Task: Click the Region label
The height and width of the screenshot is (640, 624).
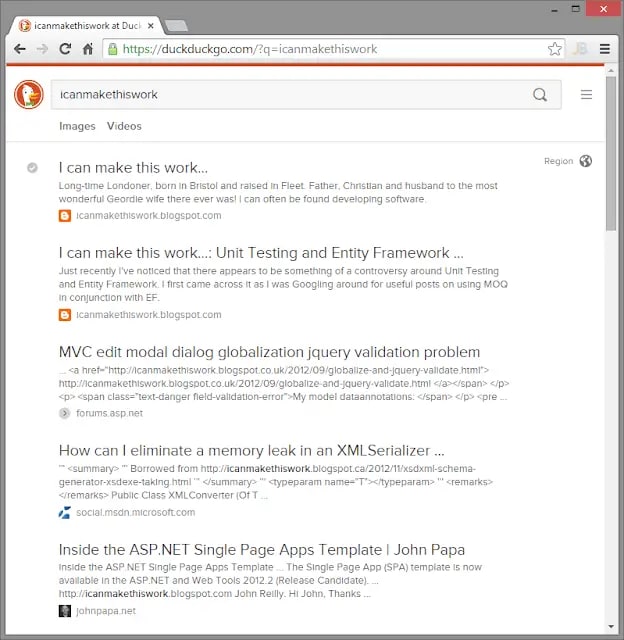Action: [558, 161]
